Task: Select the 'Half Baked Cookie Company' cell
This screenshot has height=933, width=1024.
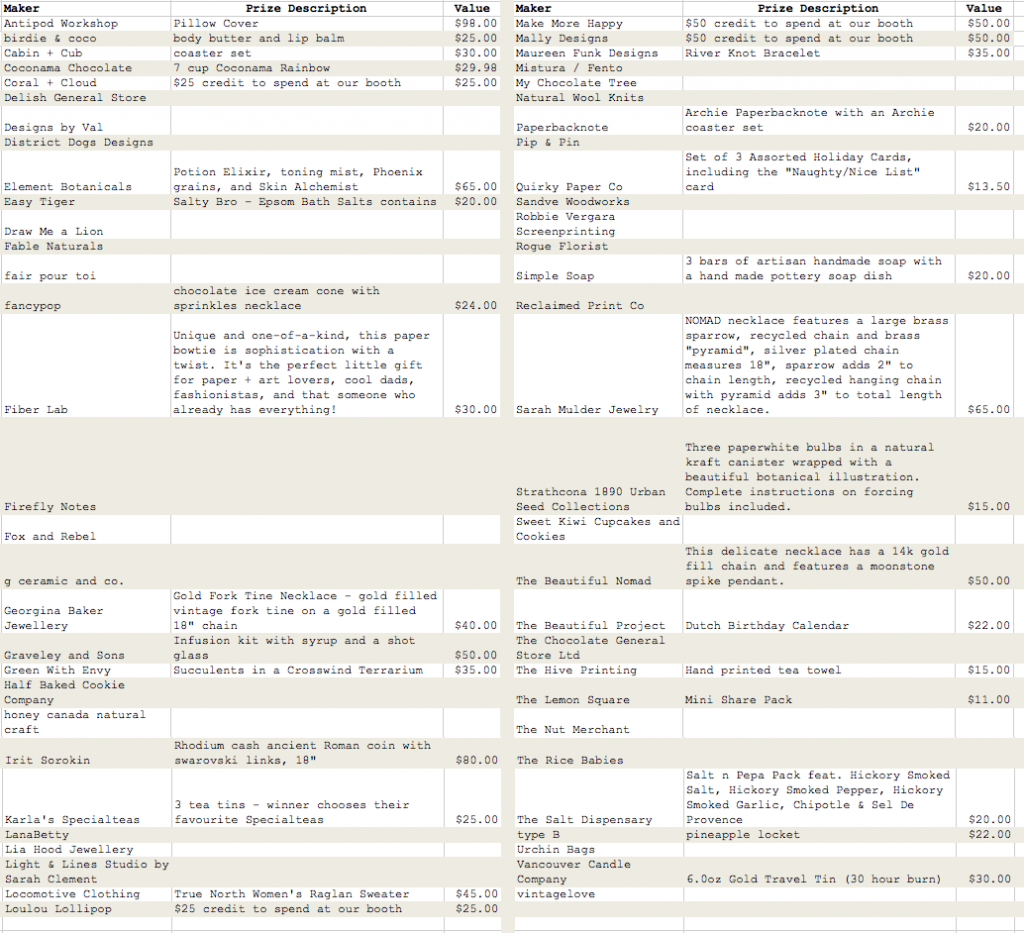Action: [x=86, y=693]
